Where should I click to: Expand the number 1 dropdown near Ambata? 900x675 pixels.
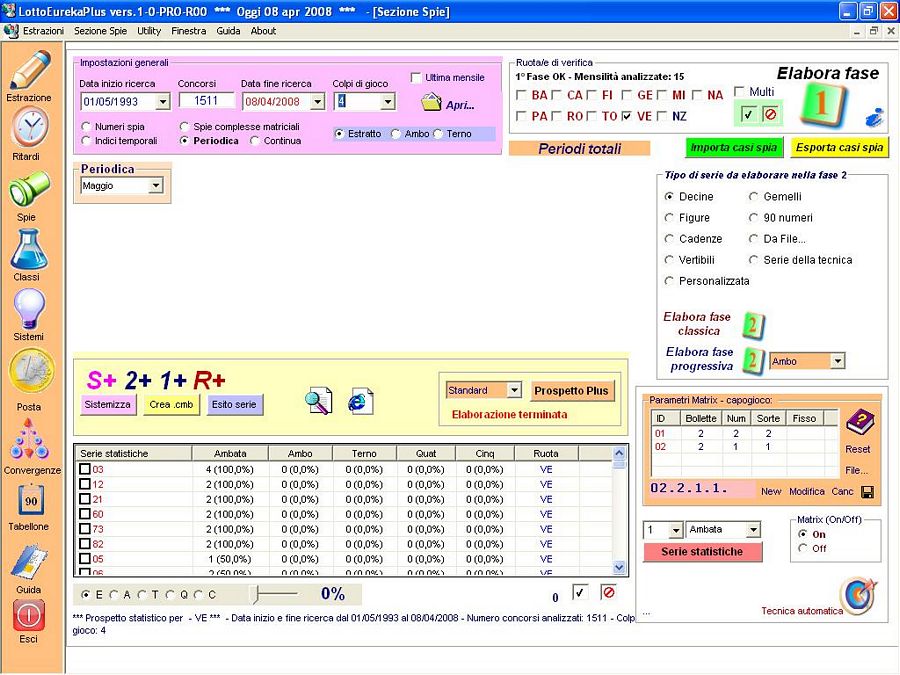click(676, 530)
